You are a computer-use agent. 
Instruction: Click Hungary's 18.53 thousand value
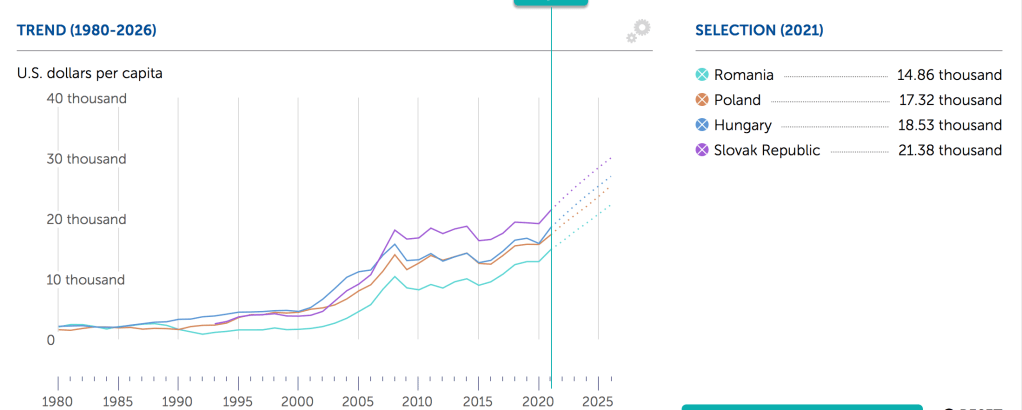[949, 125]
